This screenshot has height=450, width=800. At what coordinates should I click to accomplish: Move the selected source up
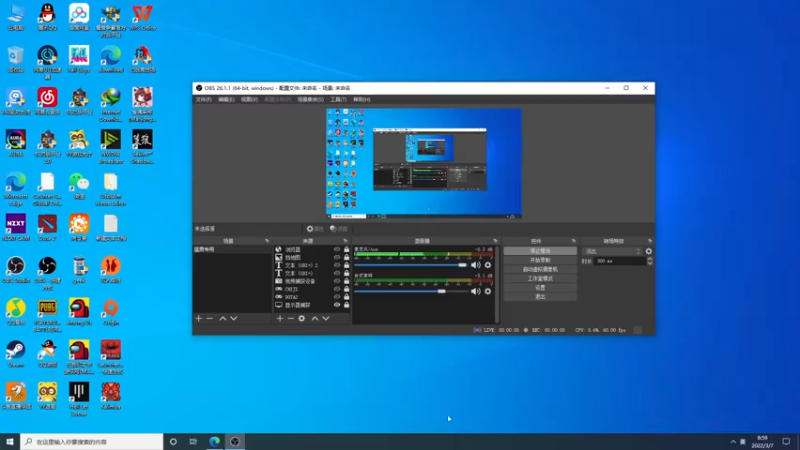(315, 318)
